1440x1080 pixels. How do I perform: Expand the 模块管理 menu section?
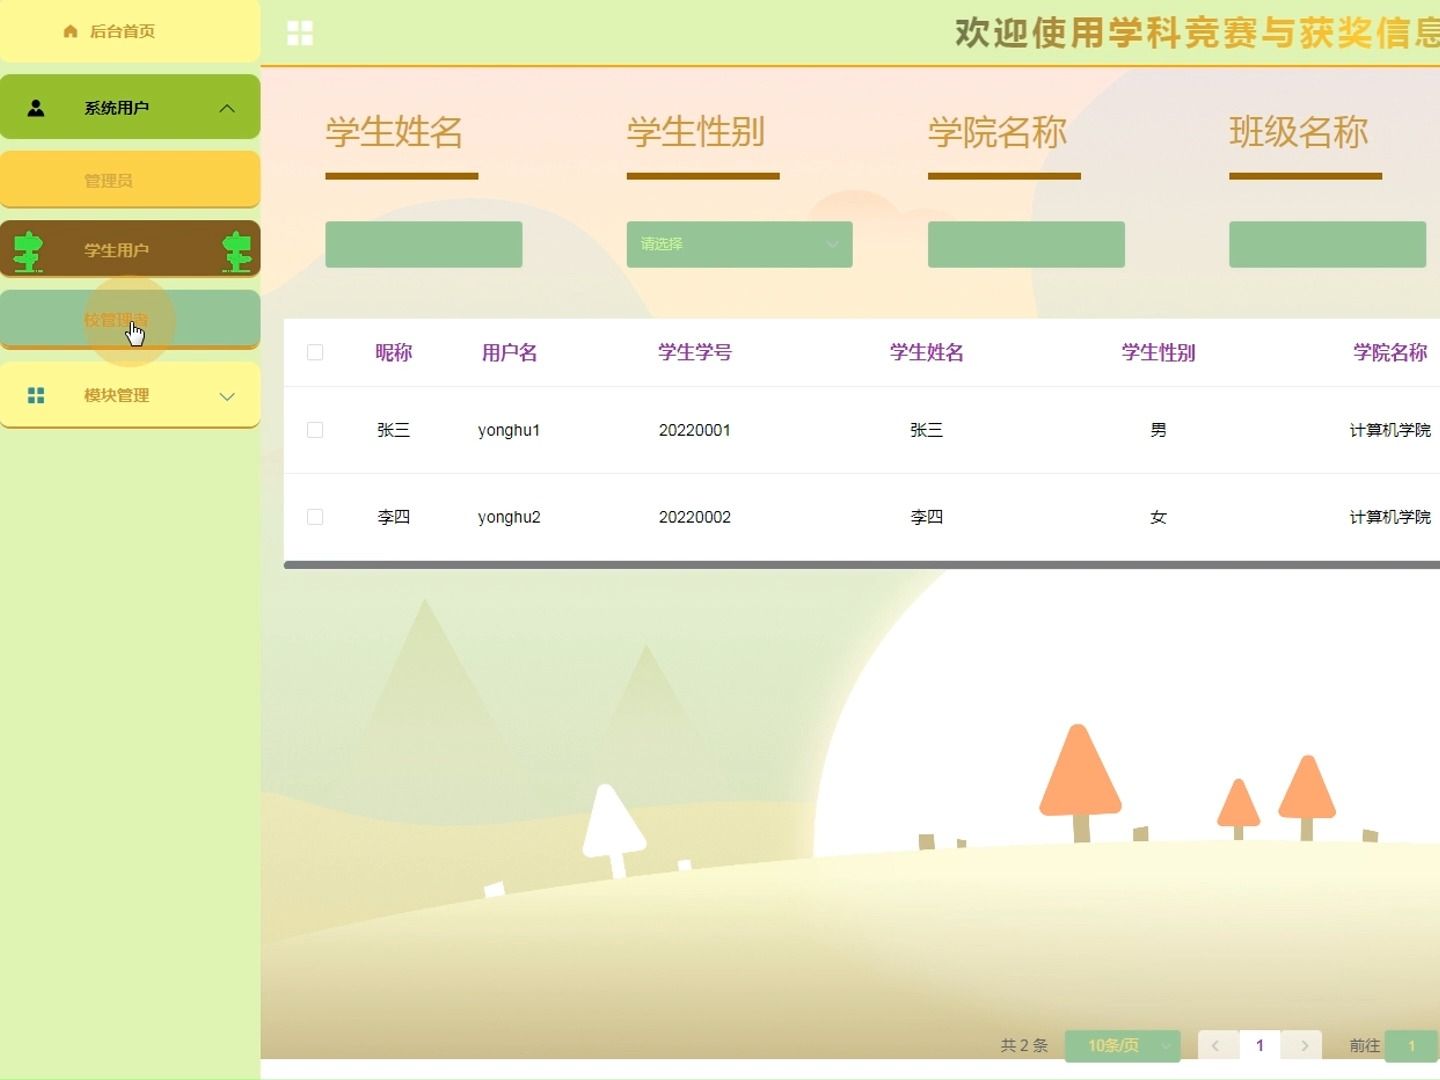227,395
